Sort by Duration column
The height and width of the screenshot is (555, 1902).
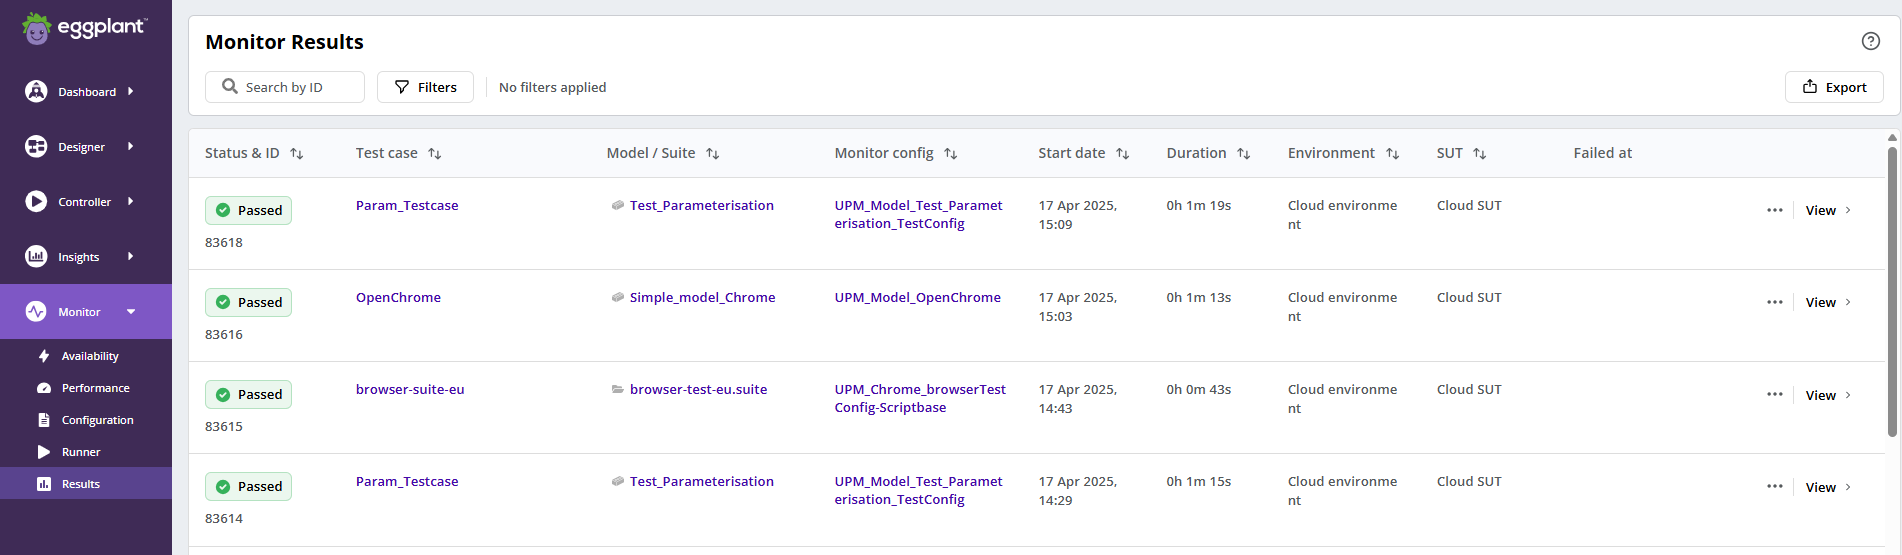coord(1244,153)
